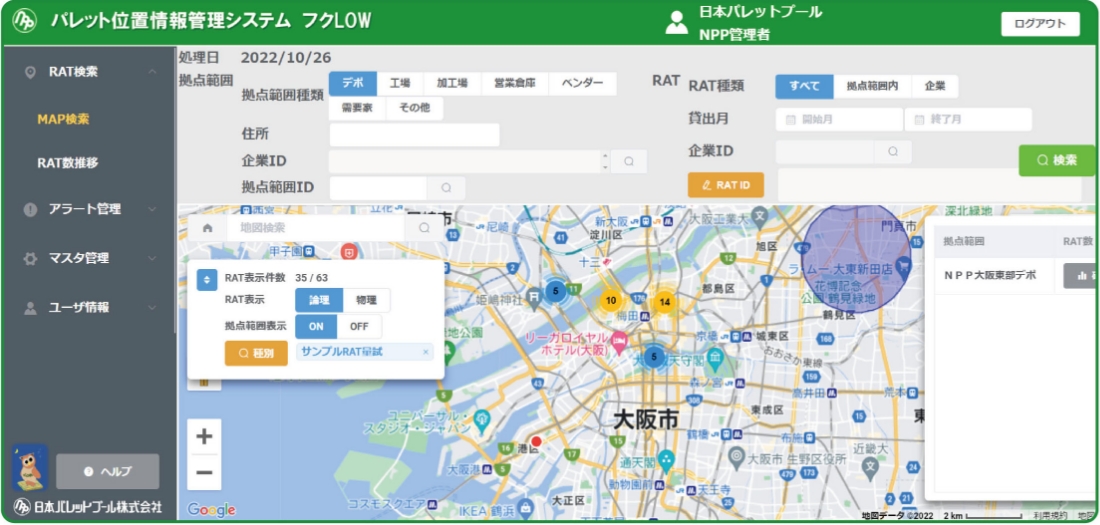Expand the マスタ管理 menu
Viewport: 1100px width, 525px height.
[x=89, y=258]
